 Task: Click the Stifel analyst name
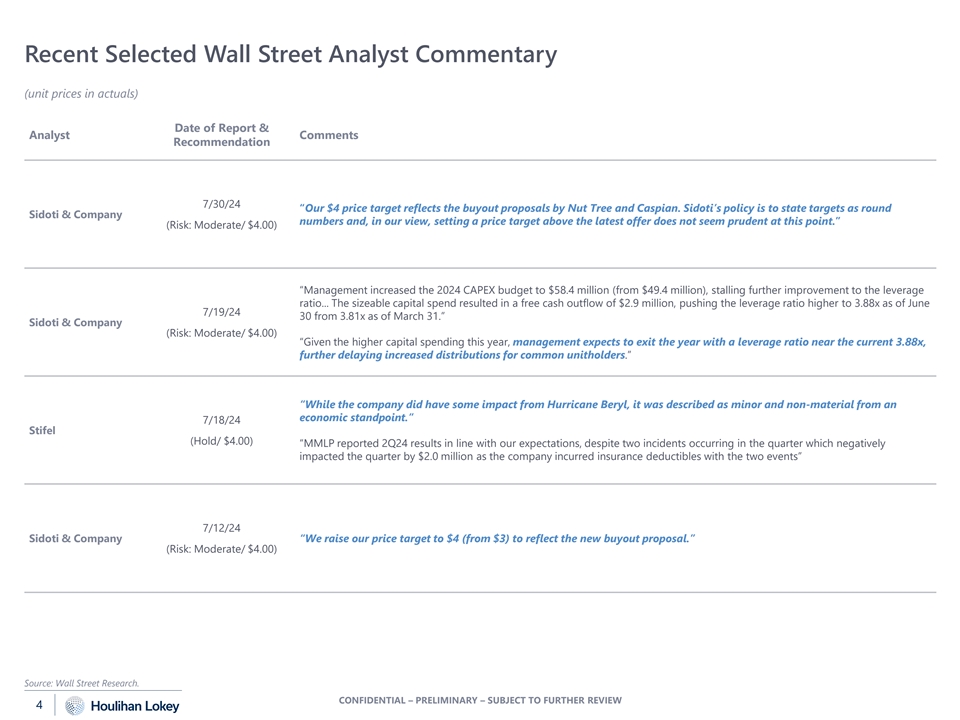(x=42, y=430)
